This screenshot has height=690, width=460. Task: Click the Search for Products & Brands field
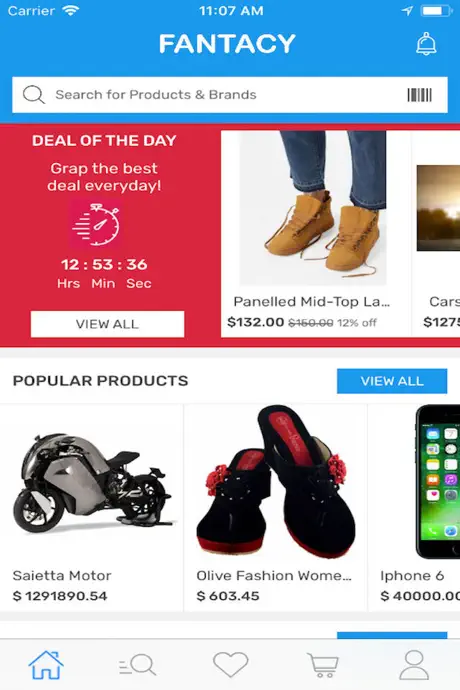pyautogui.click(x=230, y=95)
